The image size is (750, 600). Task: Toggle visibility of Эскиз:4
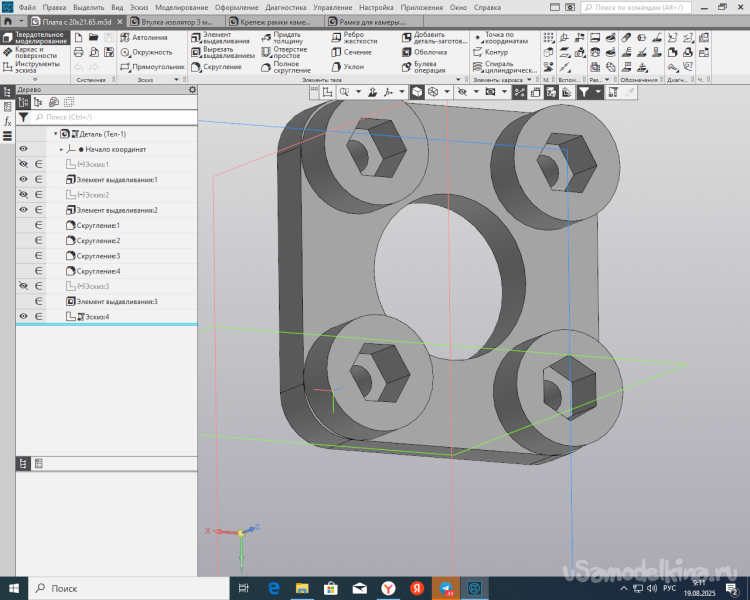[23, 317]
